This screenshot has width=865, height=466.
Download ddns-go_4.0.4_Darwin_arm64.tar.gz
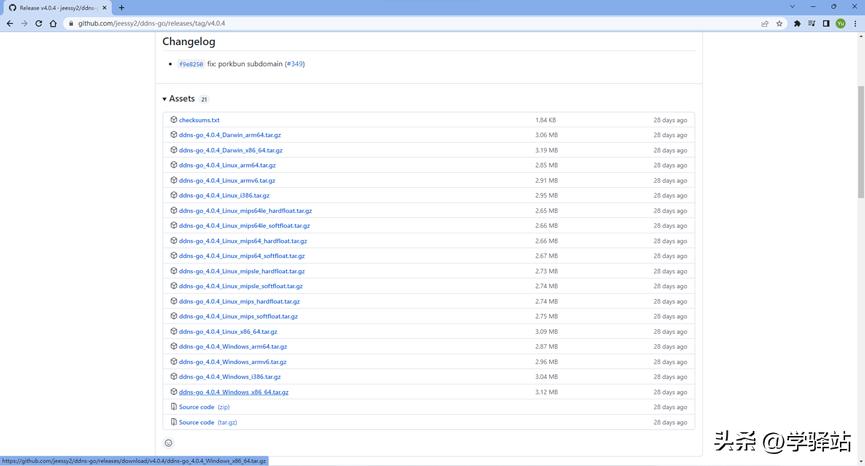click(x=230, y=135)
